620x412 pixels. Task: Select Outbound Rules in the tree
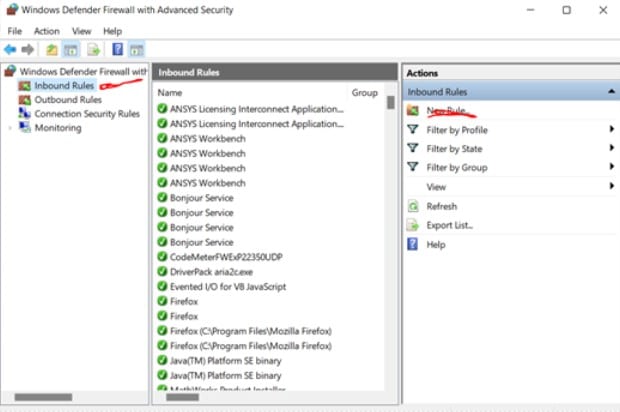68,100
